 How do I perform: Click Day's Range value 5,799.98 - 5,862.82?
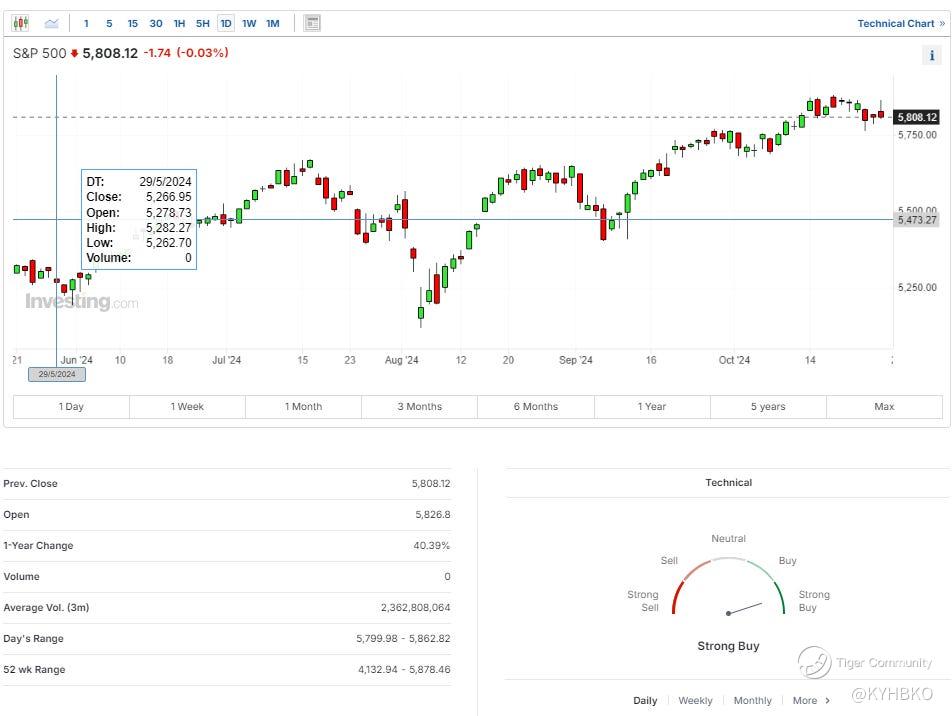pos(403,639)
